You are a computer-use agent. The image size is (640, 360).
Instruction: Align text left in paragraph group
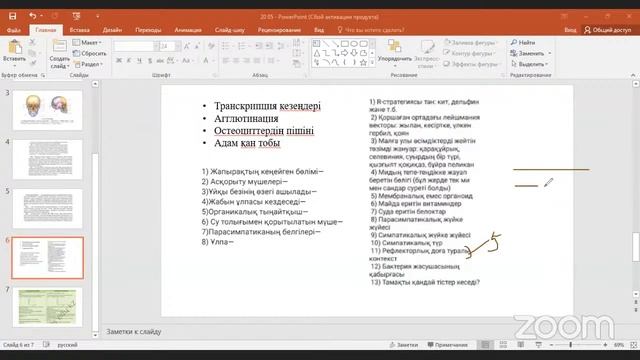tap(225, 61)
